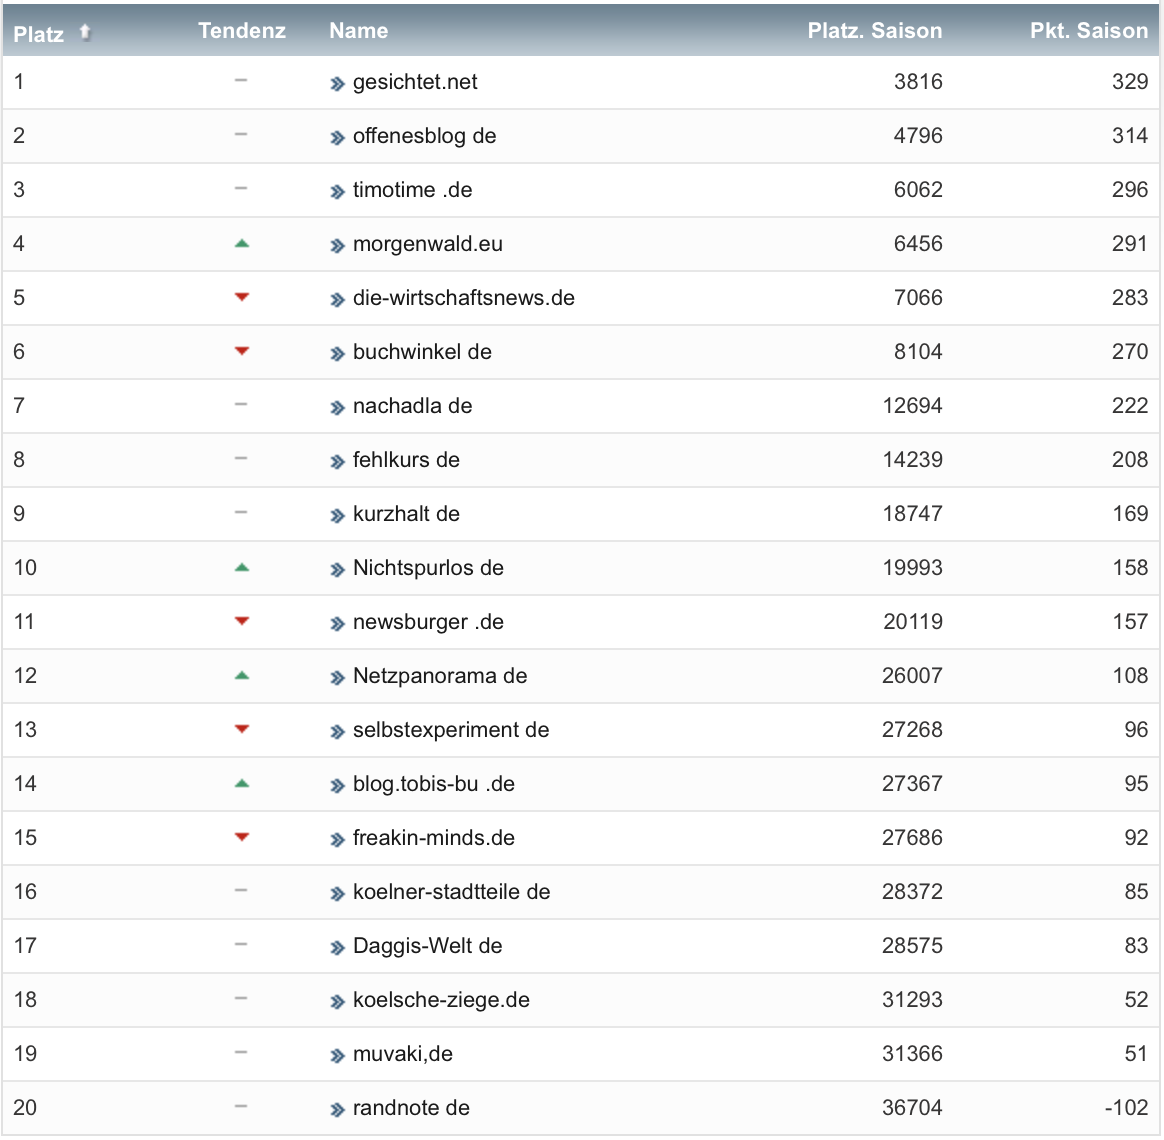Select the season points value 329

tap(1130, 82)
